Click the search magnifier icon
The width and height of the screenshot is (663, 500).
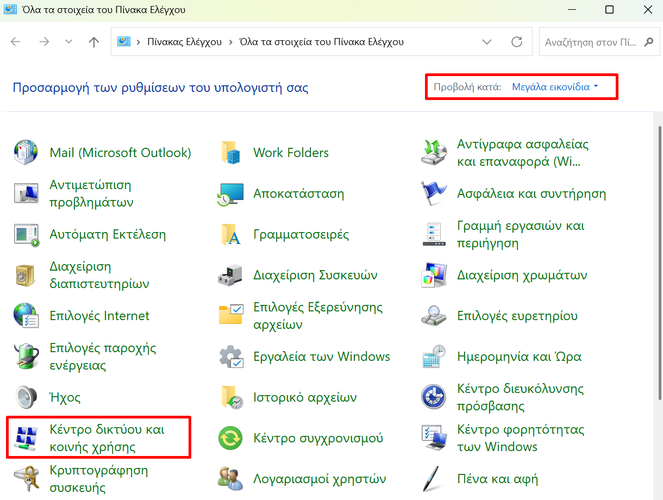click(x=649, y=42)
